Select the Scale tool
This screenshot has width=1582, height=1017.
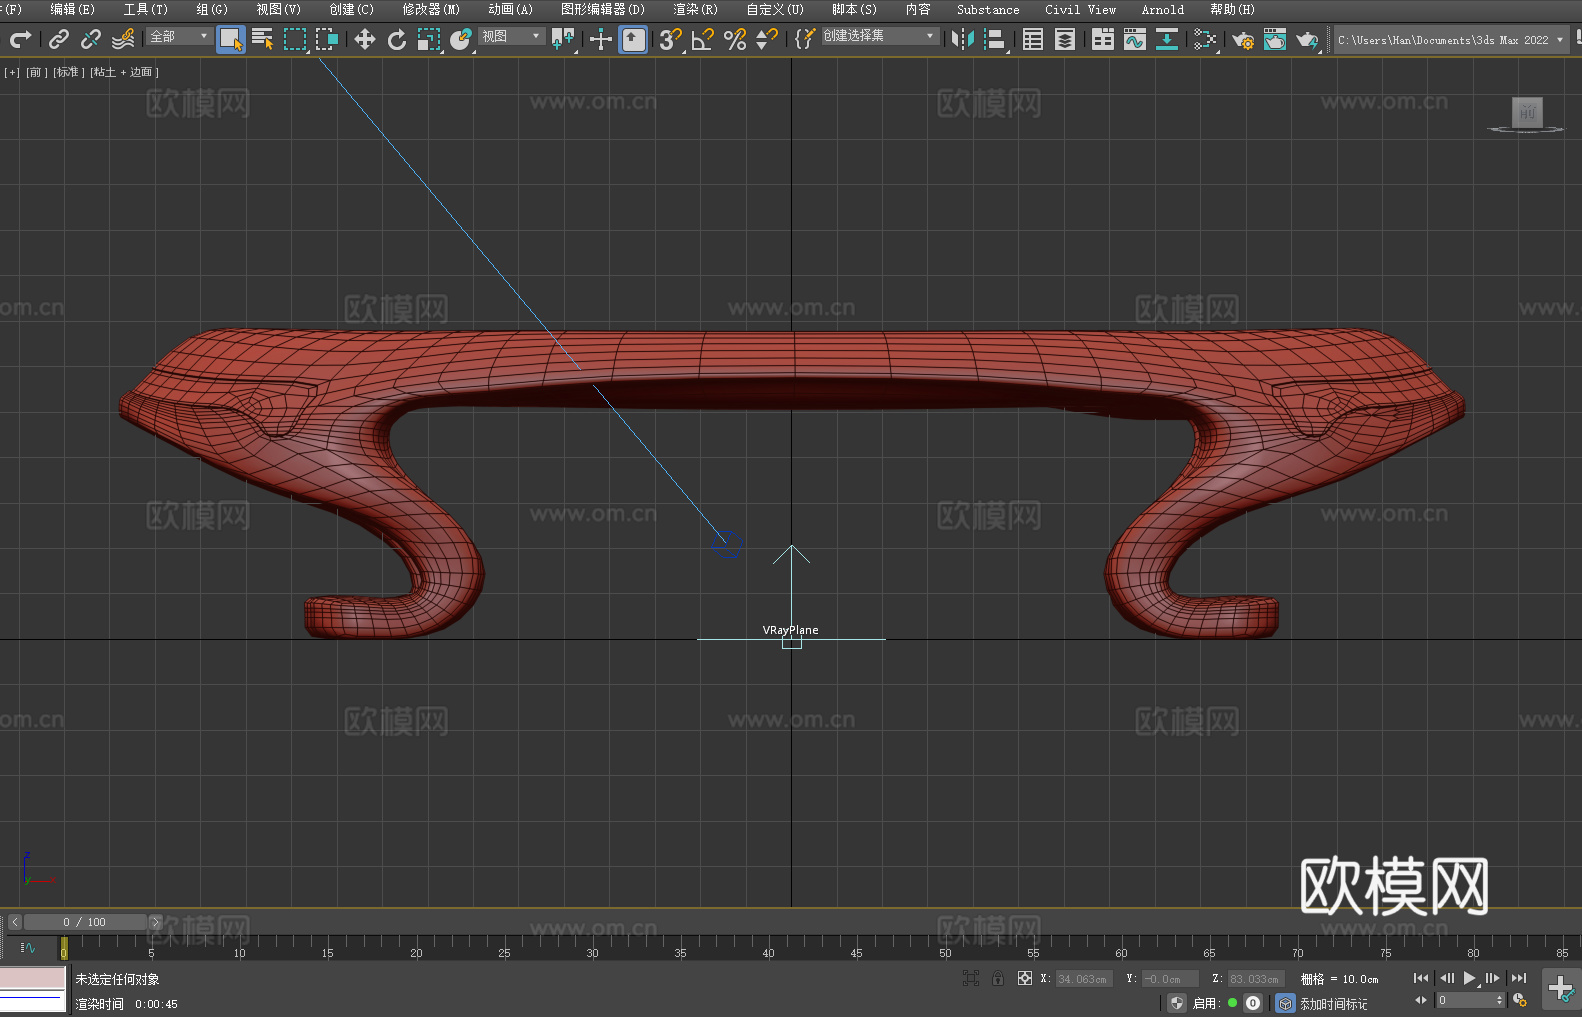pos(429,39)
